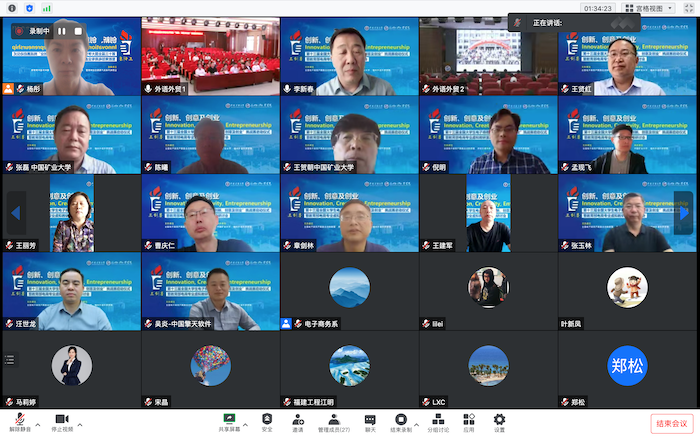Click the meeting info icon at top-left
The width and height of the screenshot is (700, 438).
click(x=12, y=7)
